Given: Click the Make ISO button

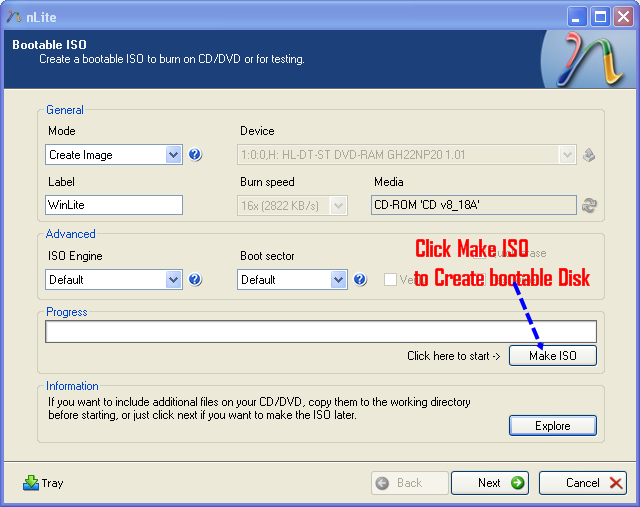Looking at the screenshot, I should click(553, 356).
